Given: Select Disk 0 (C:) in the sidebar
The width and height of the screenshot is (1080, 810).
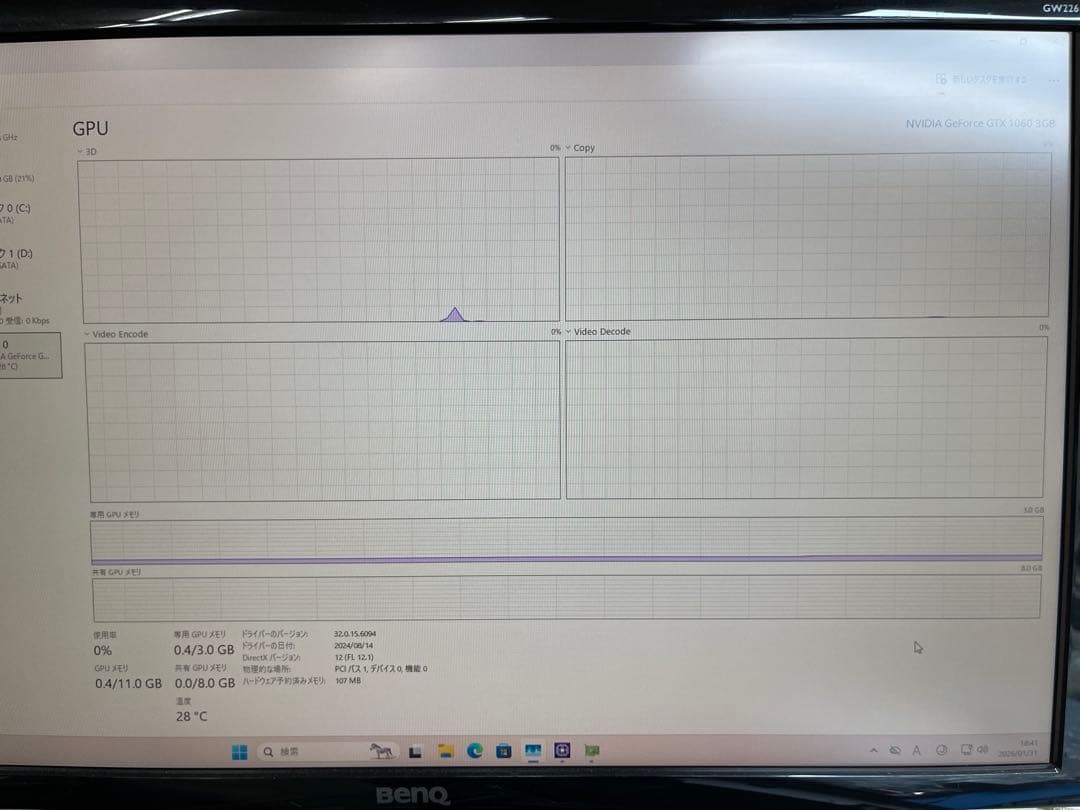Looking at the screenshot, I should tap(22, 213).
